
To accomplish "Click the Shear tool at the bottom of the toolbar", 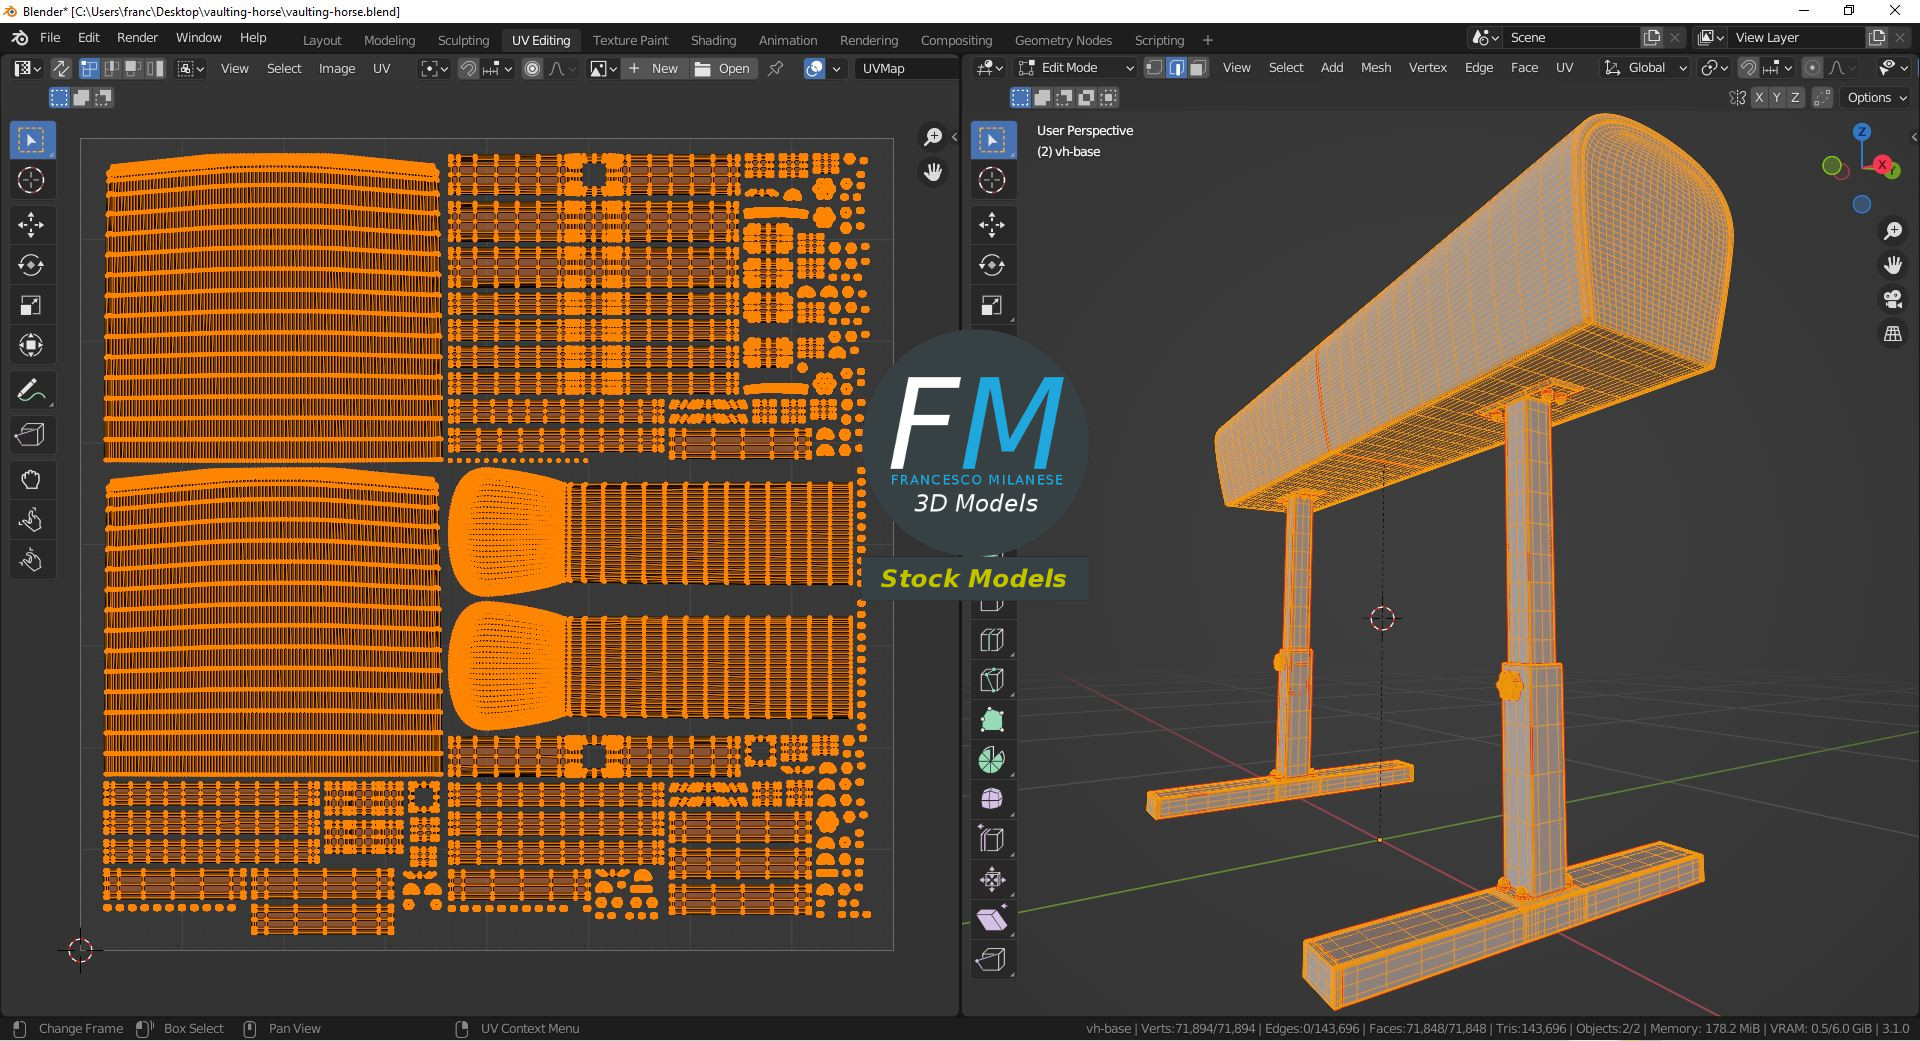I will point(991,920).
